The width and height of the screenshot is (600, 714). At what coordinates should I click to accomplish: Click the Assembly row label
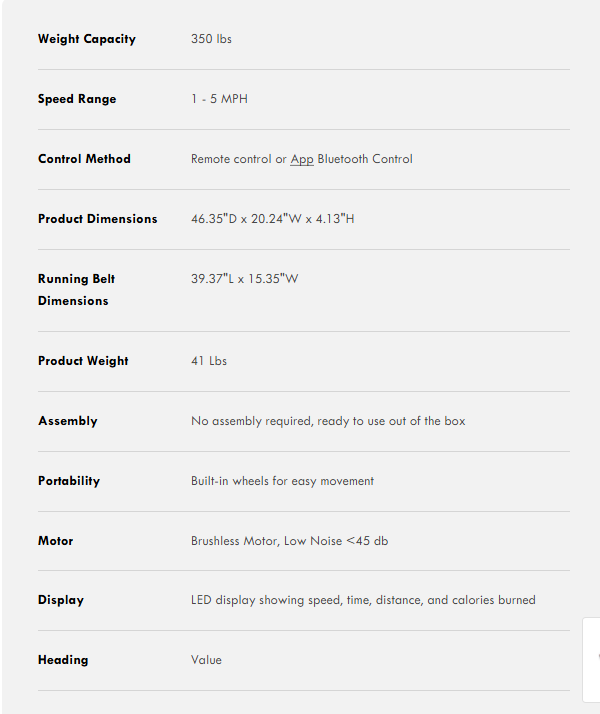pos(68,421)
